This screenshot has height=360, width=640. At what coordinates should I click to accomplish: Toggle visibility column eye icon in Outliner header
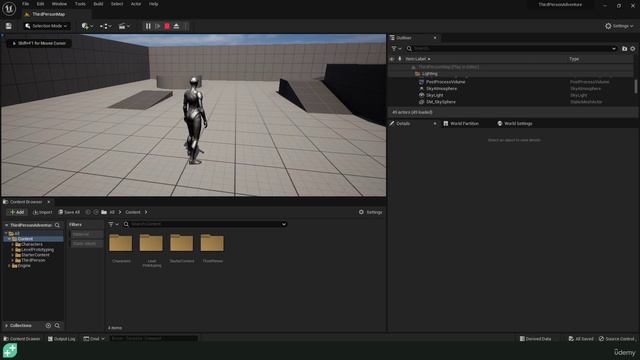392,59
